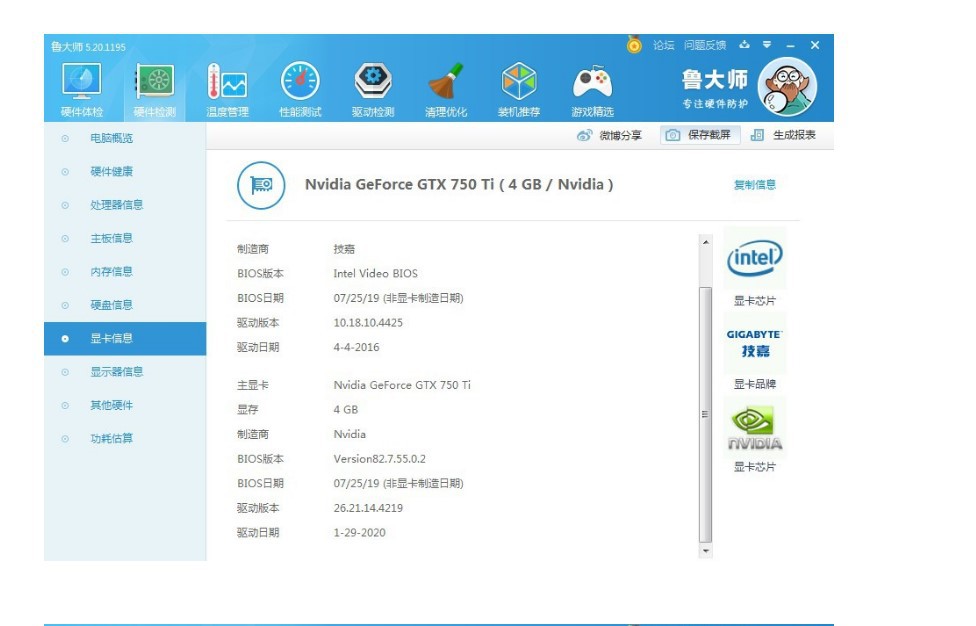Click 显存 value 4 GB

pyautogui.click(x=345, y=409)
